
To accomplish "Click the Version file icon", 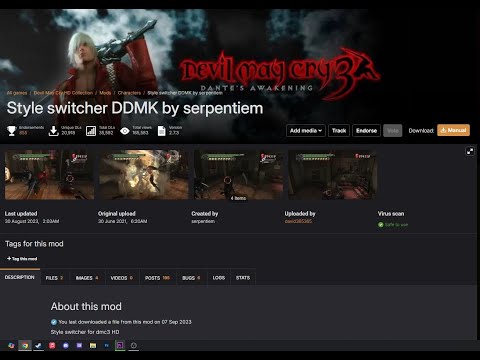I will pyautogui.click(x=161, y=131).
